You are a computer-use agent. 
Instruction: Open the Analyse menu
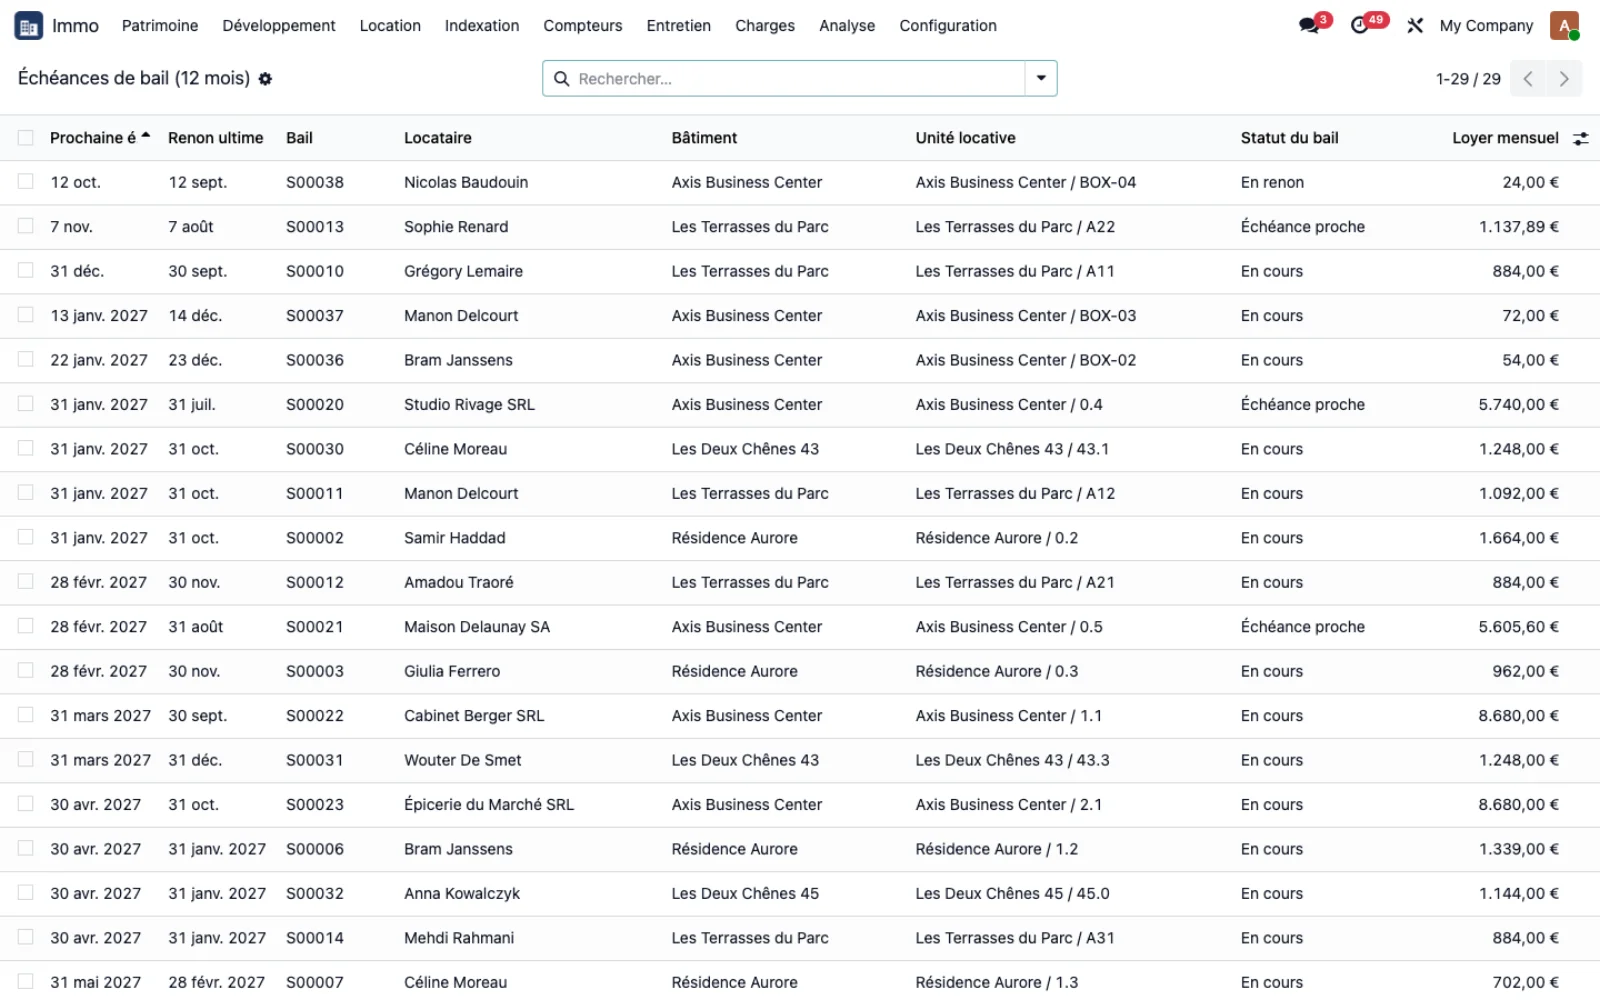click(847, 26)
